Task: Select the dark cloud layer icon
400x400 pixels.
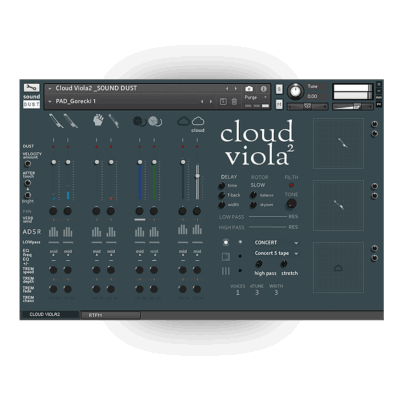Action: (183, 121)
